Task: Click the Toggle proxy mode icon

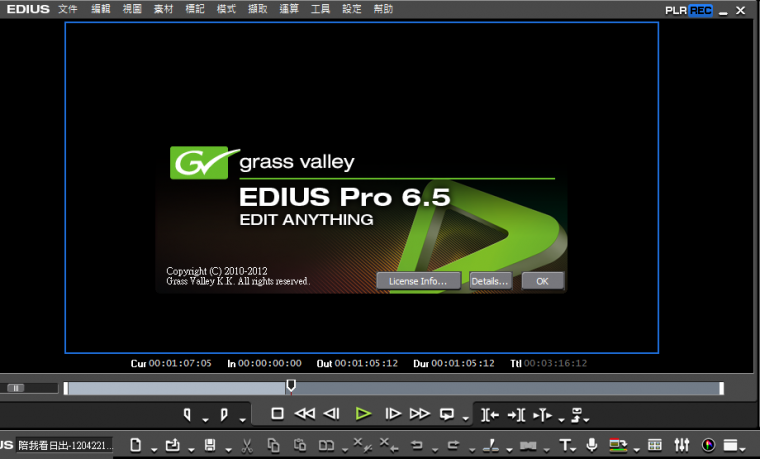Action: pyautogui.click(x=618, y=445)
